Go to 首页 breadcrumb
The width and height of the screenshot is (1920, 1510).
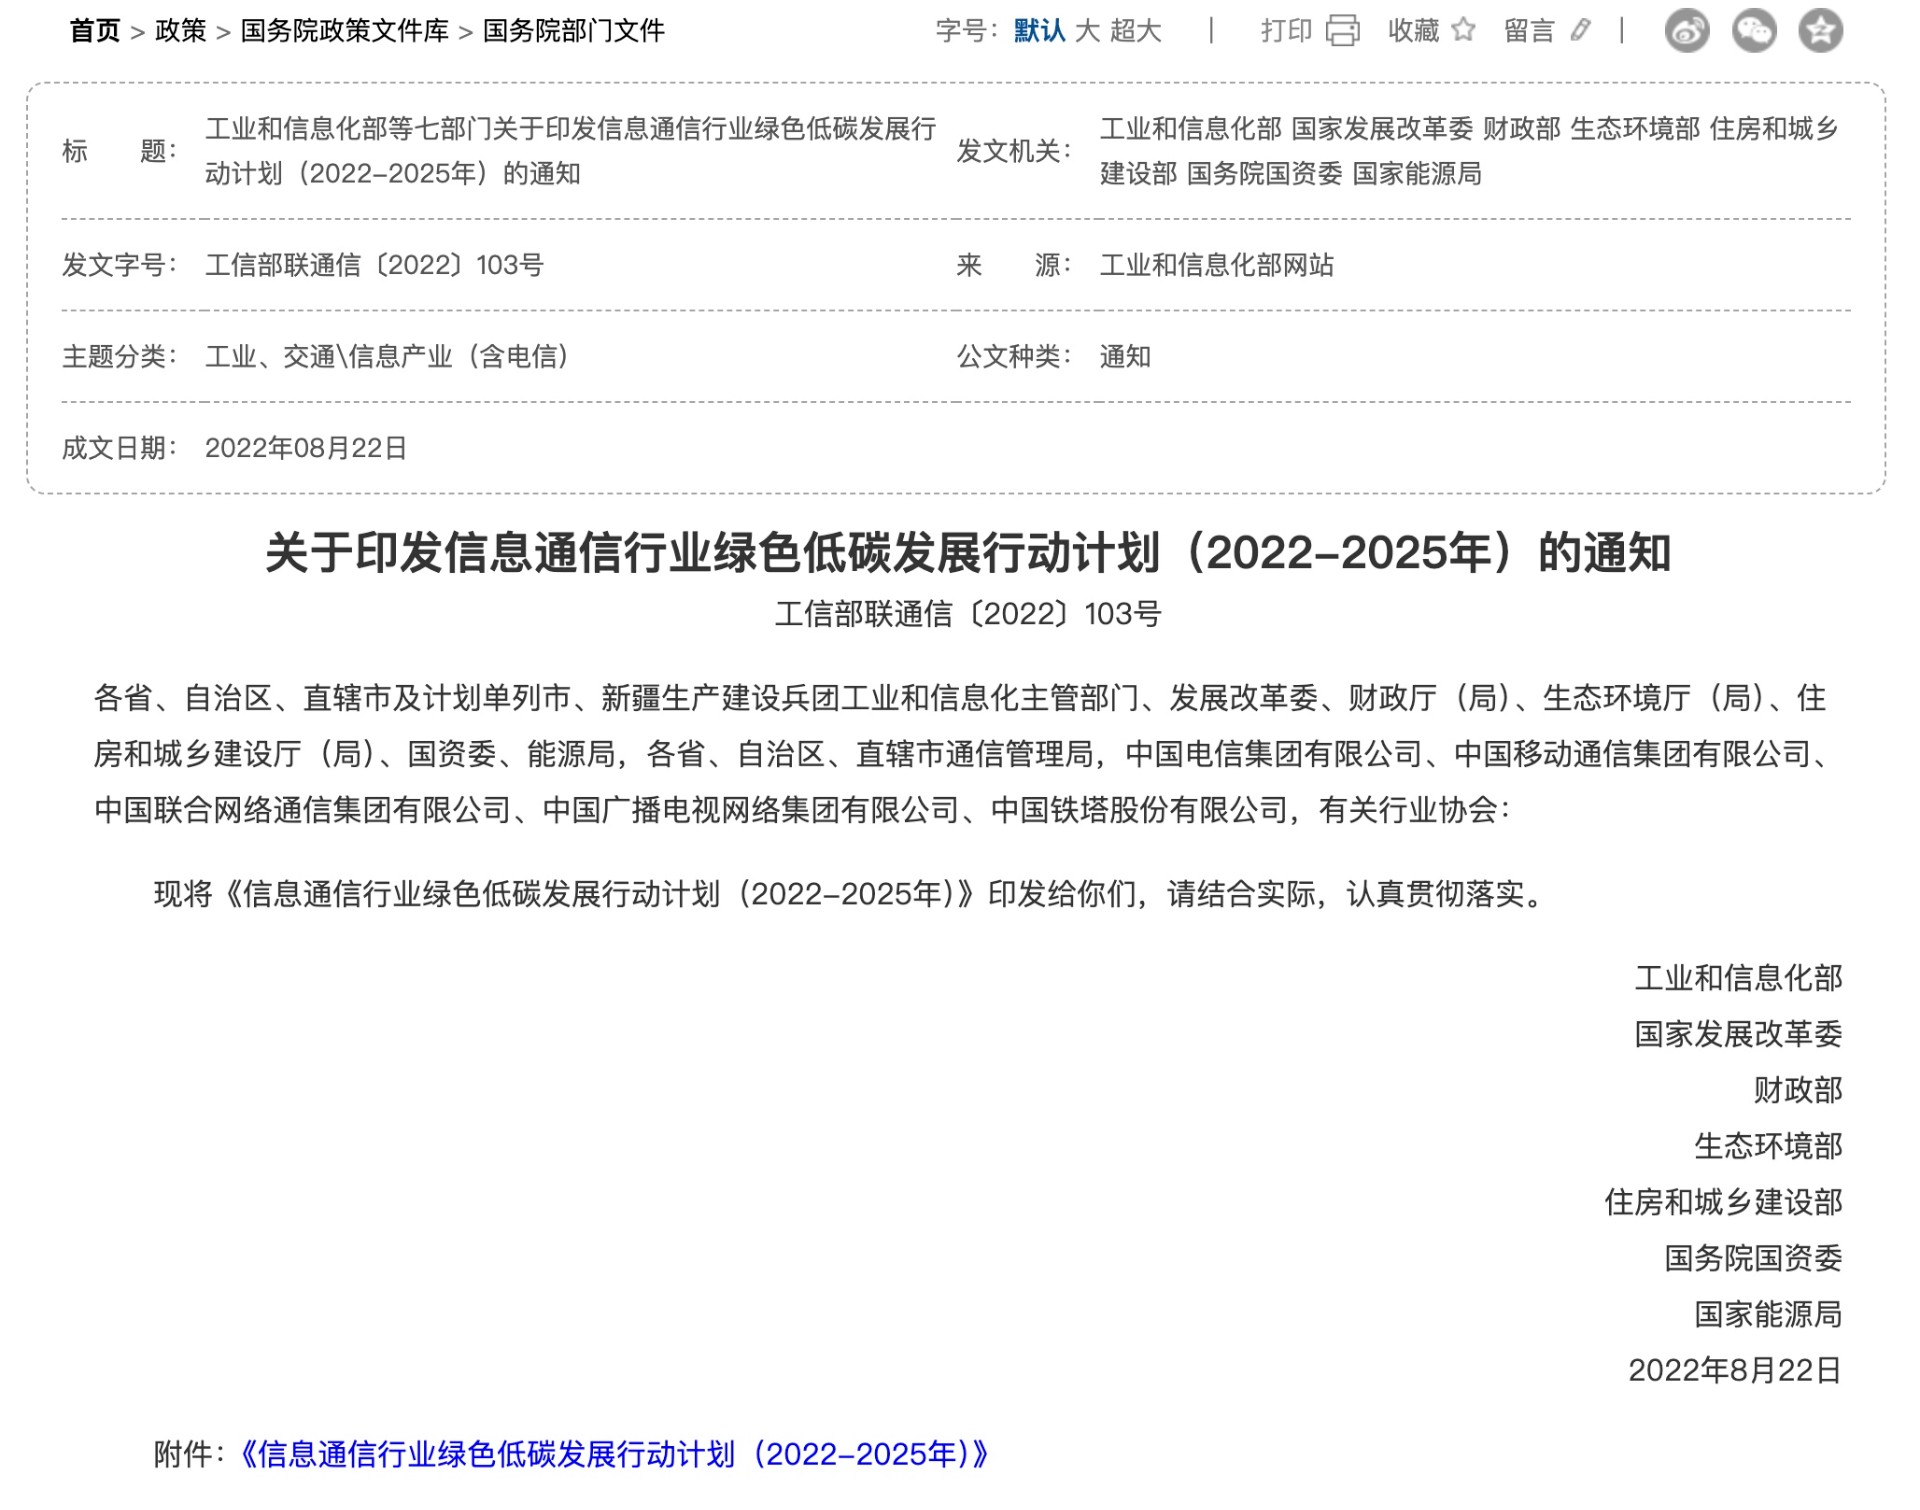[x=95, y=31]
